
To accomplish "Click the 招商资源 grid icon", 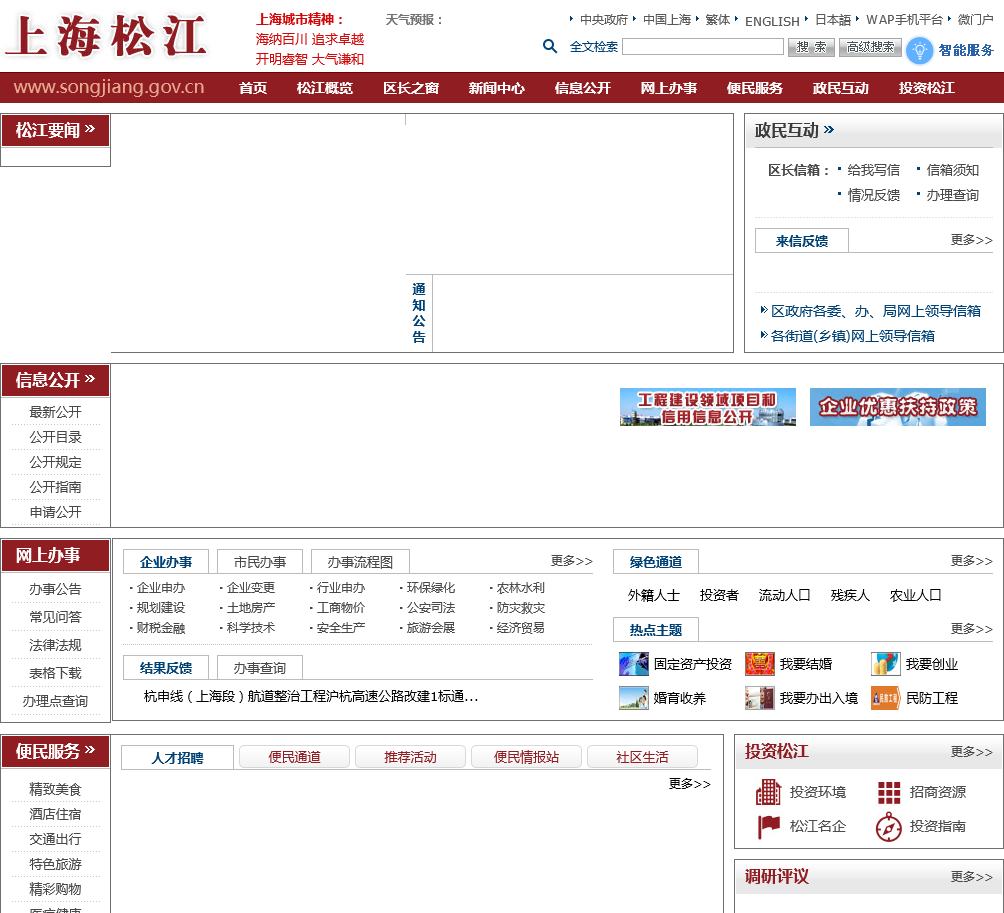I will click(x=889, y=792).
